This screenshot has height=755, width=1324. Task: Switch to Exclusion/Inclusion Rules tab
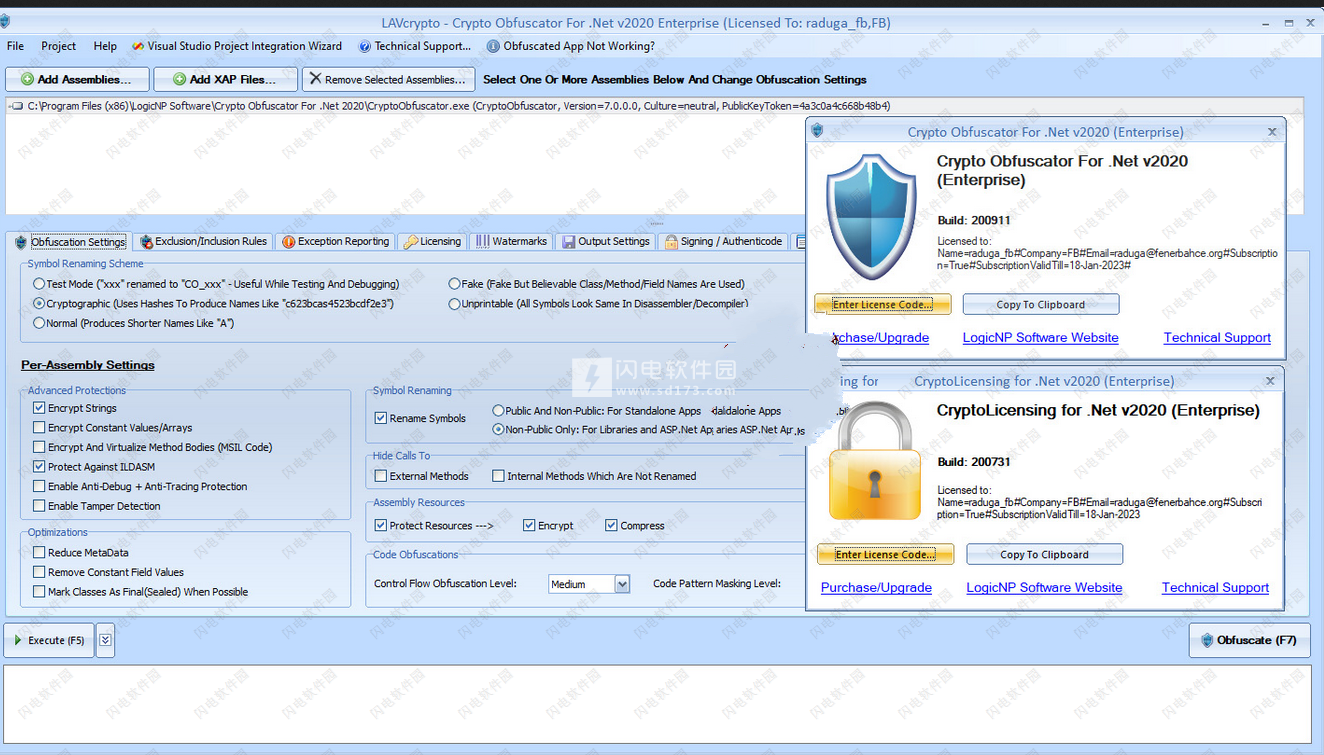(204, 241)
